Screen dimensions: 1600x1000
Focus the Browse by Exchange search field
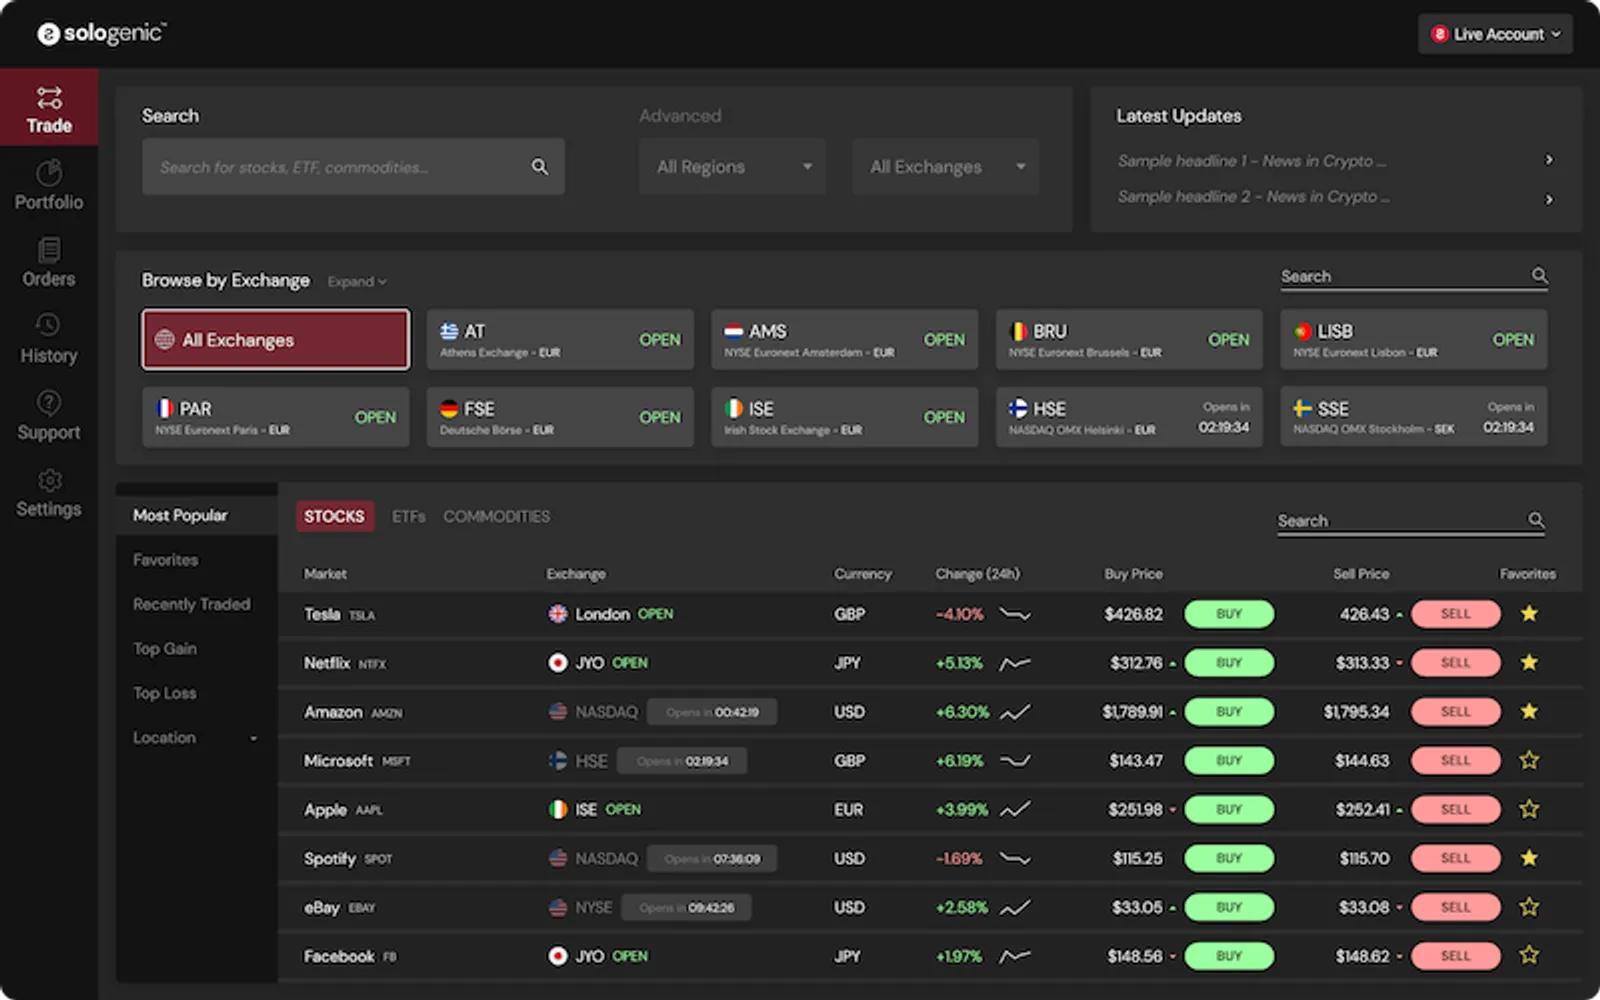(1414, 277)
